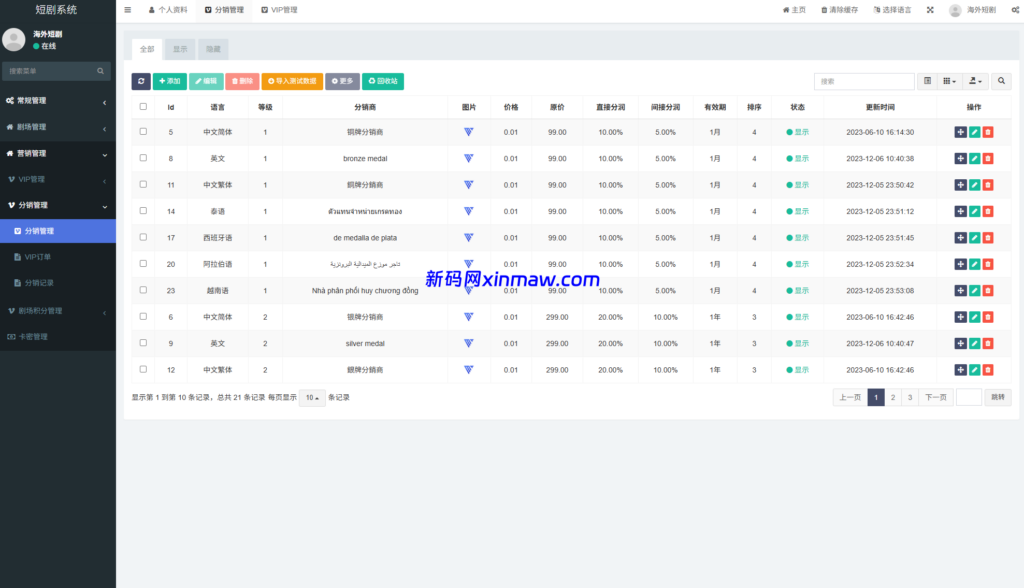Click the table view toggle icon next to search
This screenshot has height=588, width=1024.
click(x=927, y=81)
